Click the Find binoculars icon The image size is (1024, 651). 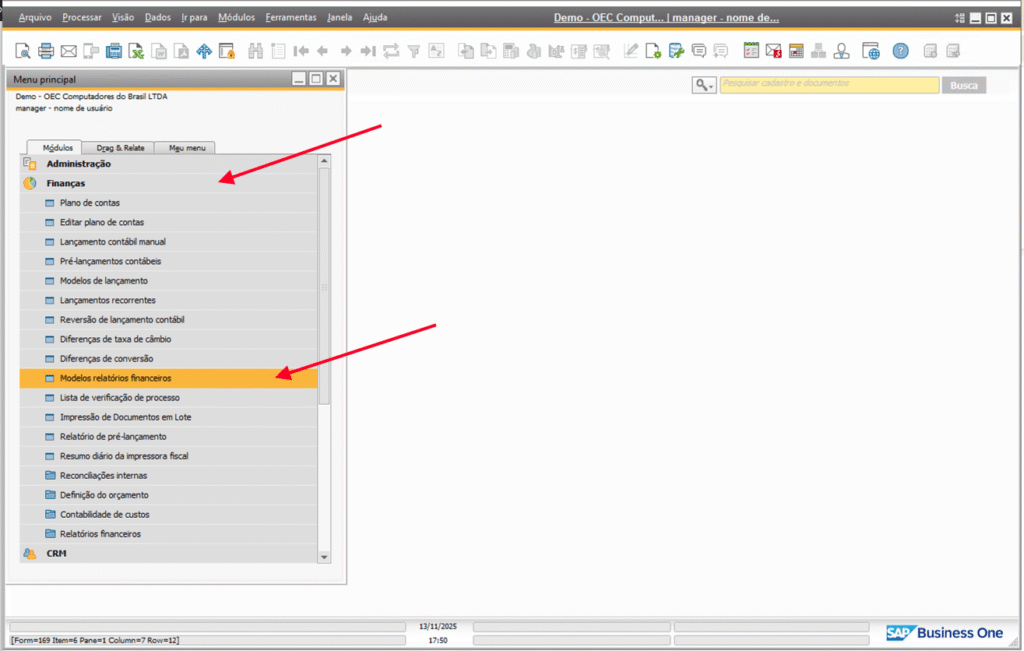[x=255, y=51]
